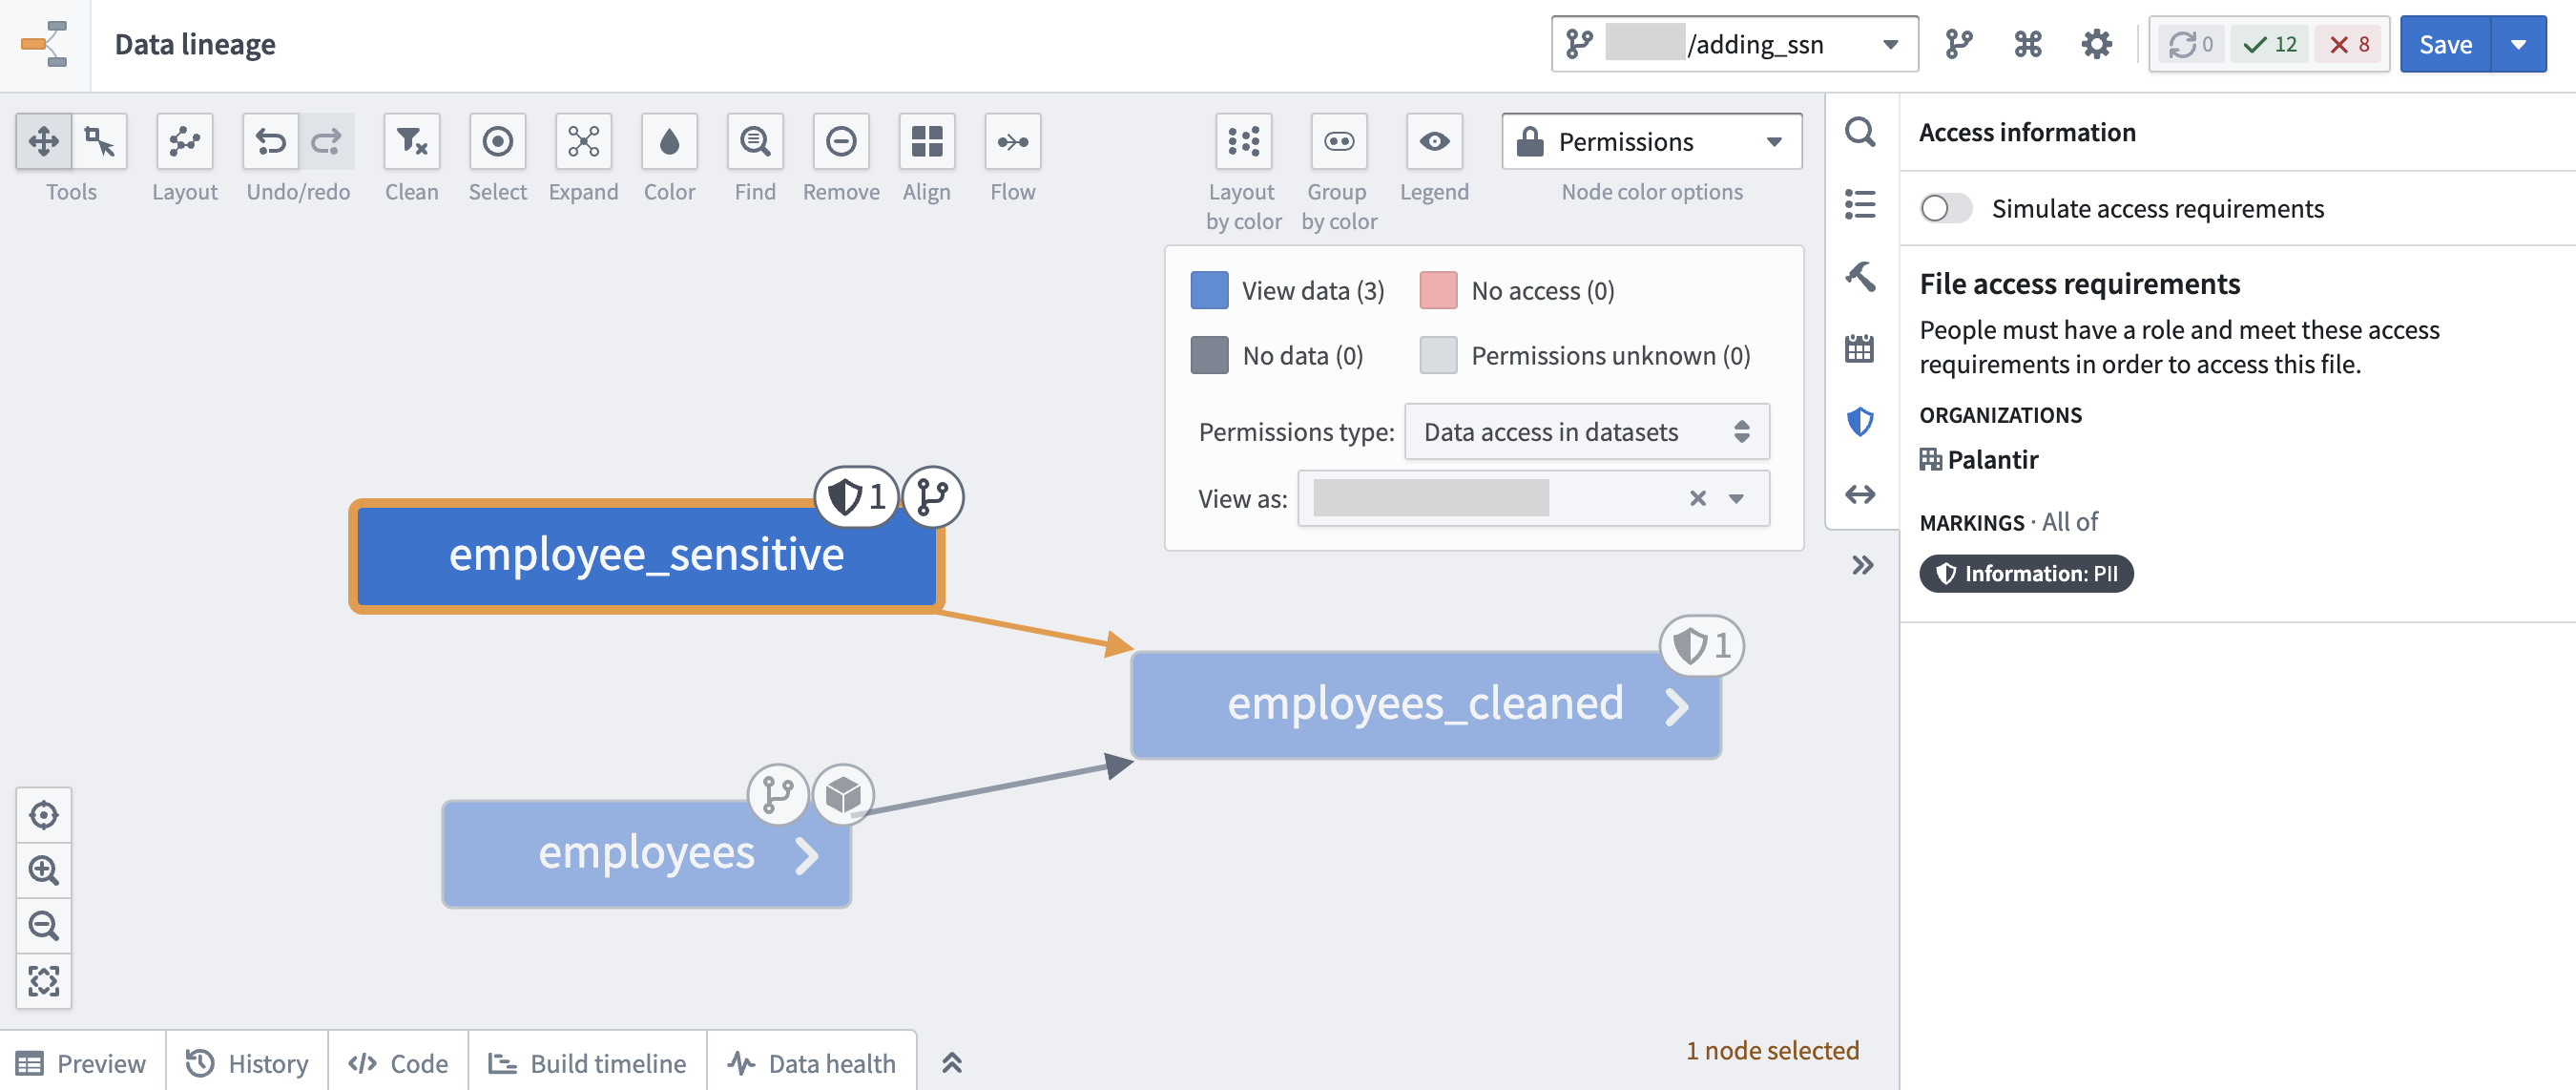Open the Clean filter tool
The image size is (2576, 1090).
[412, 141]
